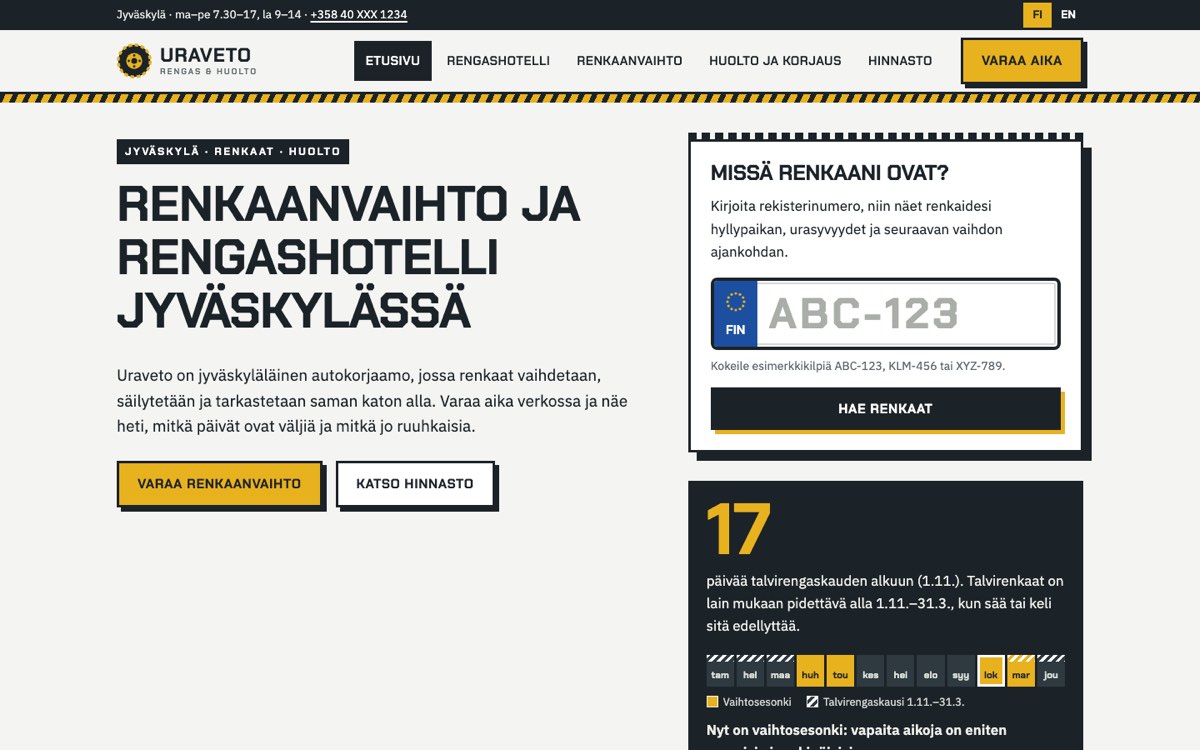This screenshot has width=1200, height=750.
Task: Click the striped Talvirengaskausi legend square
Action: tap(813, 702)
